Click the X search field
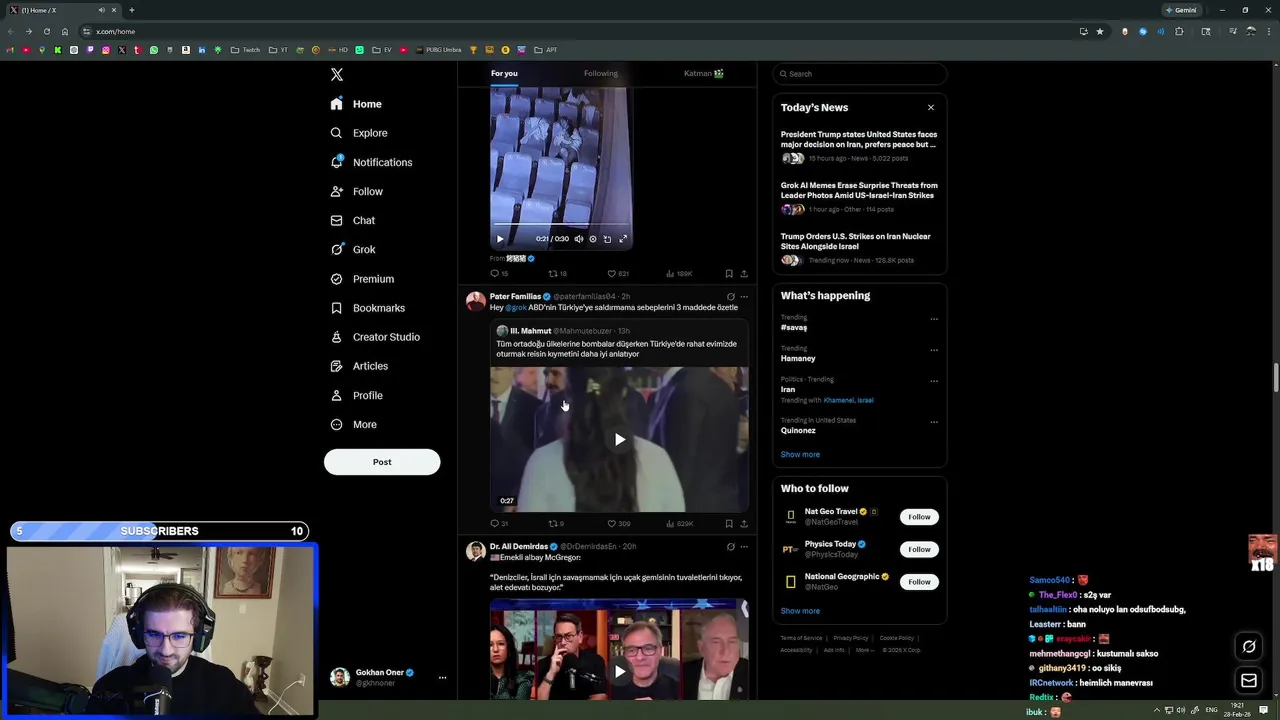 [x=859, y=74]
